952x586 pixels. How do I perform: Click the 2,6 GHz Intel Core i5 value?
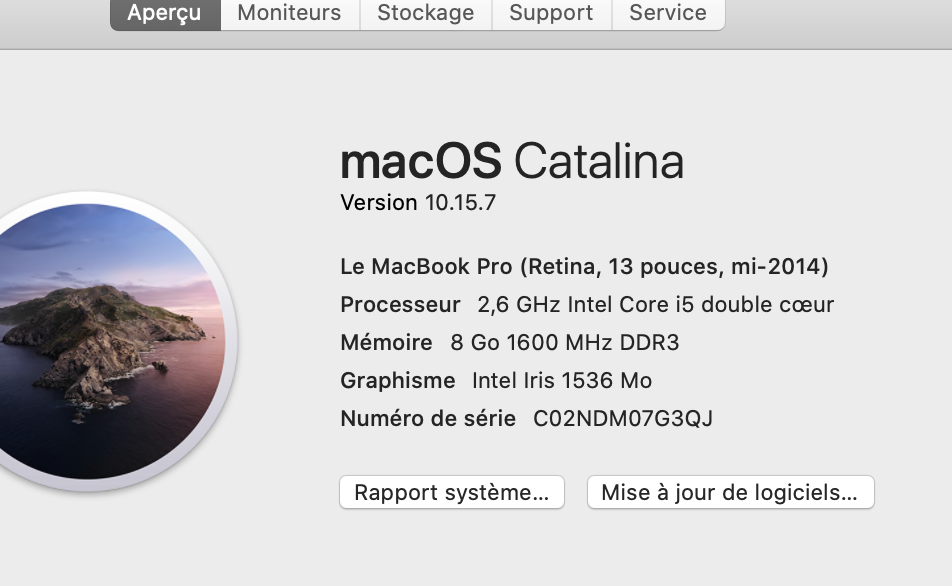click(655, 305)
